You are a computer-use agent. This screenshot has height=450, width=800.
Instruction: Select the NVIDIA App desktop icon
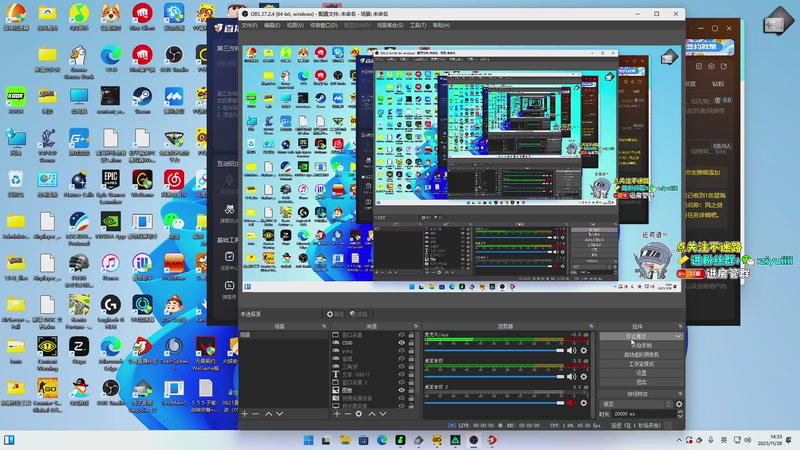pyautogui.click(x=111, y=226)
